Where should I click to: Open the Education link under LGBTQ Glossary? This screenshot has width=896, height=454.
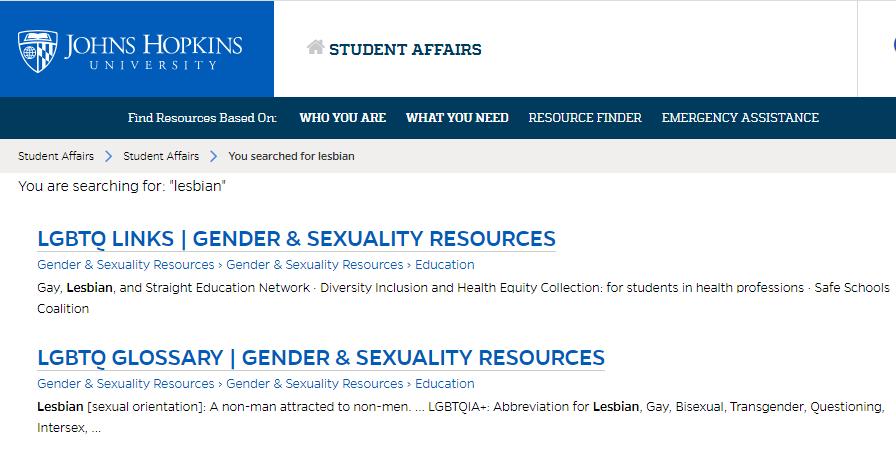[x=445, y=384]
